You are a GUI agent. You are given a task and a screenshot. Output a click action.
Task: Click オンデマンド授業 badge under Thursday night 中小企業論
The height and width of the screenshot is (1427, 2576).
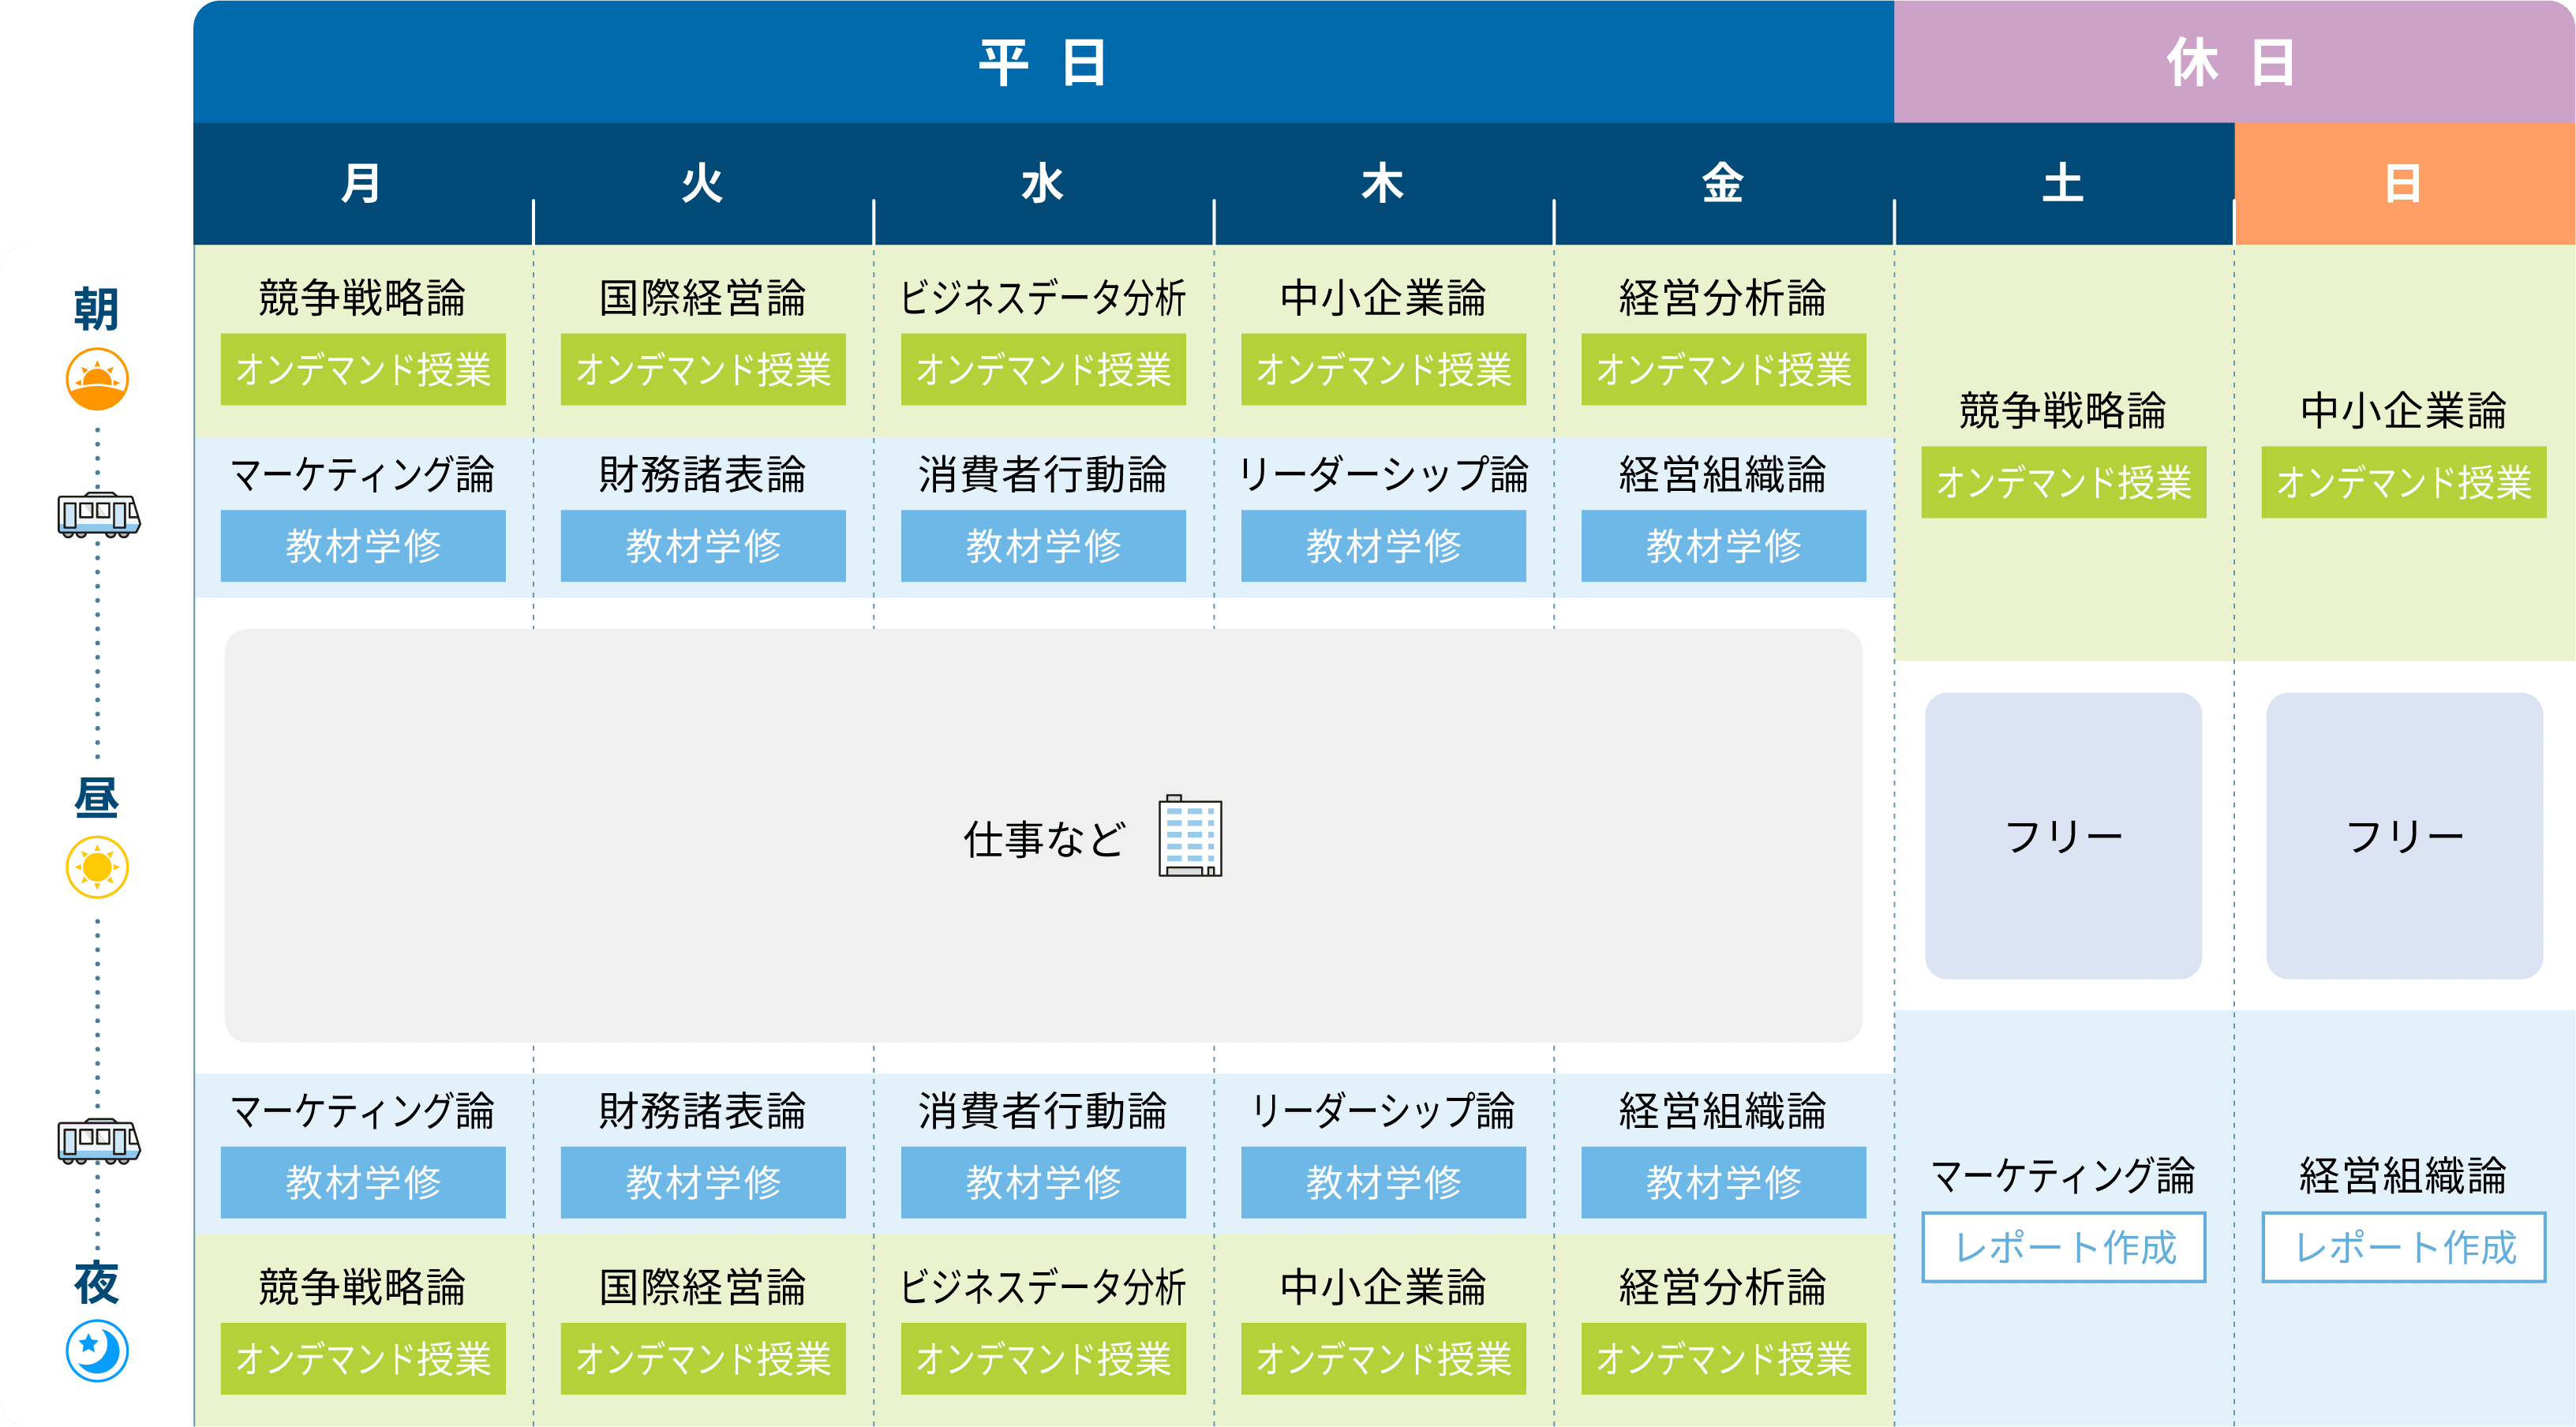coord(1383,1359)
